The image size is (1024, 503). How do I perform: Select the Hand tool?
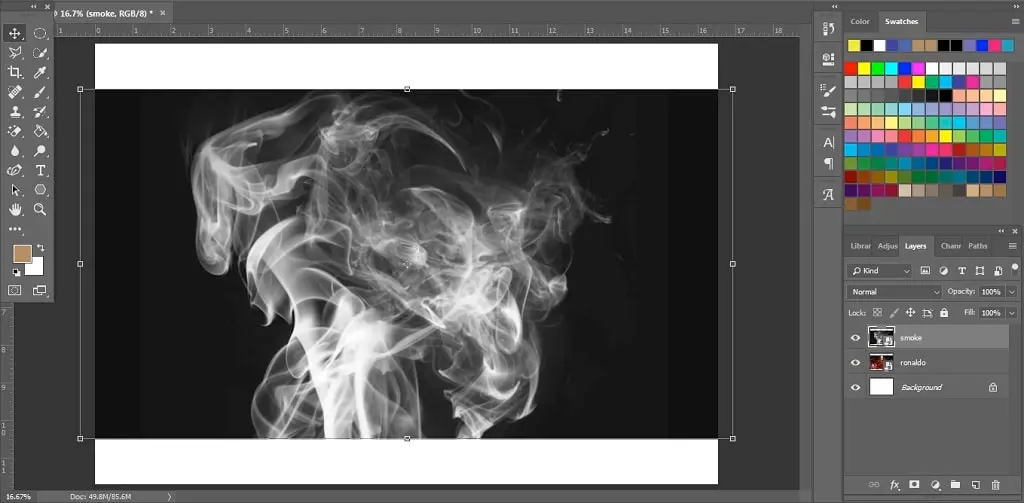14,210
